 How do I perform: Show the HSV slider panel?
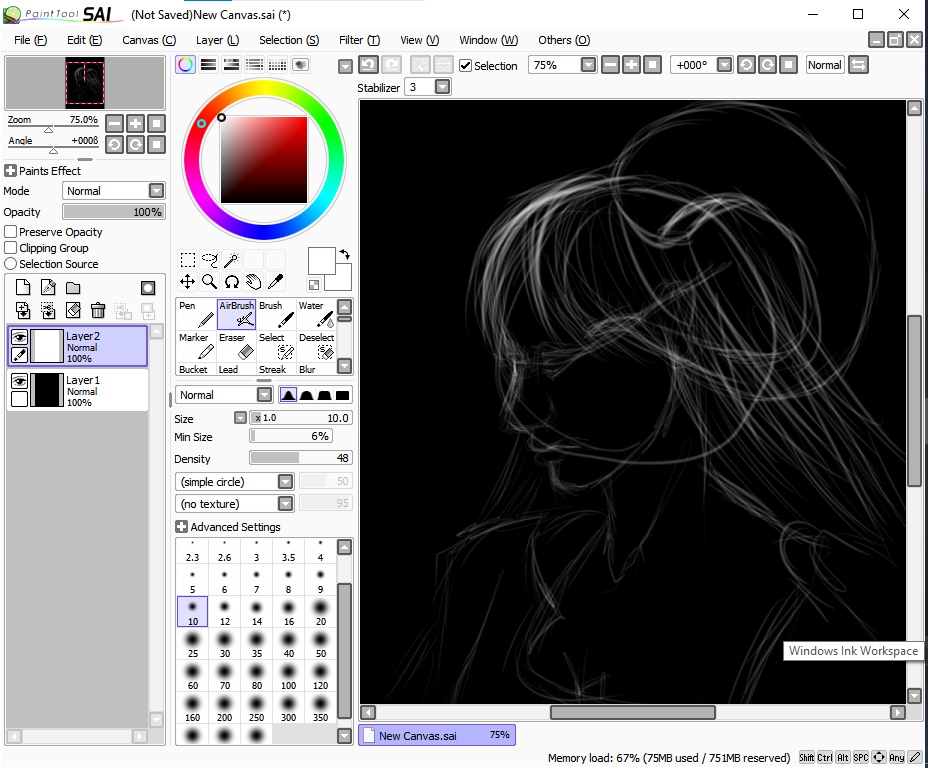(231, 64)
